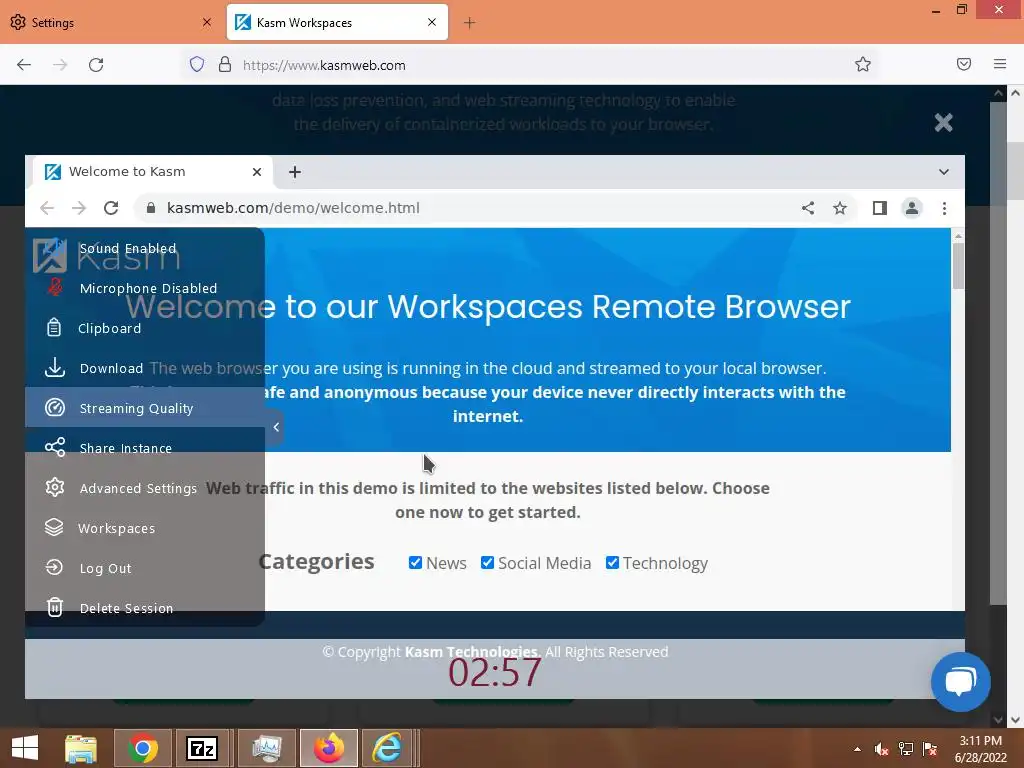Select the Kasm Workspaces Firefox tab
This screenshot has height=768, width=1024.
click(337, 22)
